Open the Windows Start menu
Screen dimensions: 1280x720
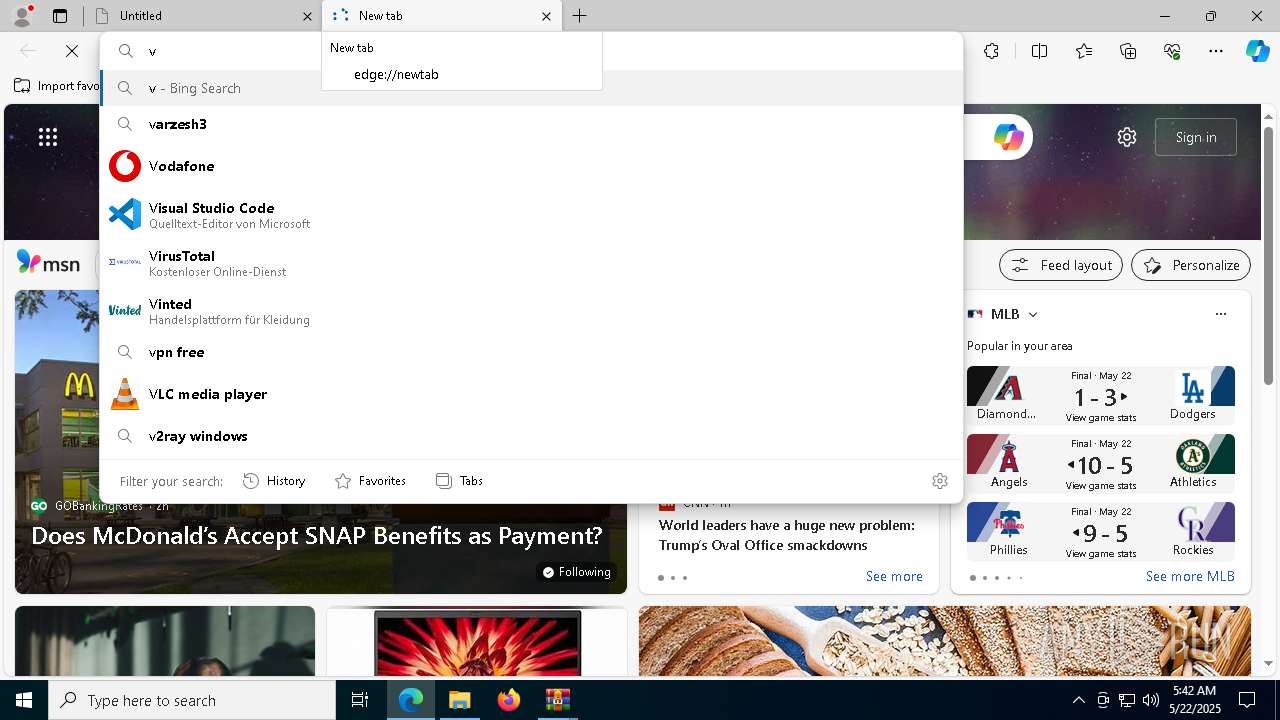(x=24, y=700)
